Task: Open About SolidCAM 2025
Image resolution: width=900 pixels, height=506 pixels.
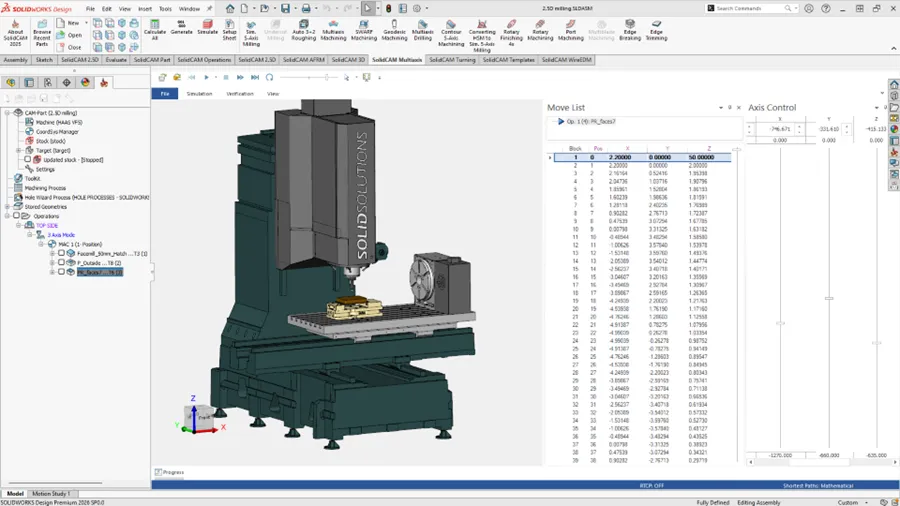Action: (x=15, y=33)
